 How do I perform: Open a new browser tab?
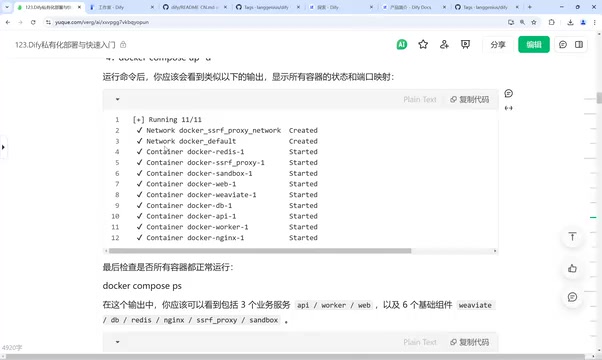tap(530, 7)
